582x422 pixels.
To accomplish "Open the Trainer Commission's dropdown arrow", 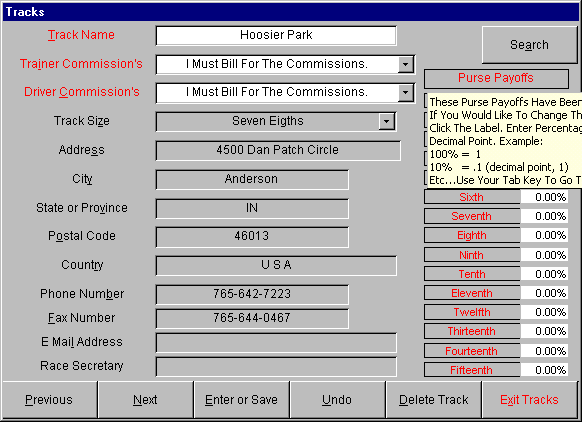I will (406, 65).
